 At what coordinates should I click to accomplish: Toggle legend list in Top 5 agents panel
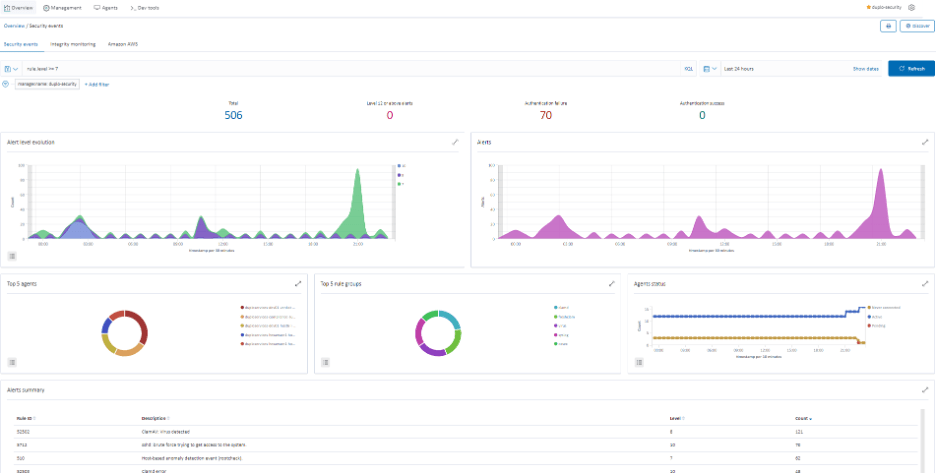pos(12,362)
